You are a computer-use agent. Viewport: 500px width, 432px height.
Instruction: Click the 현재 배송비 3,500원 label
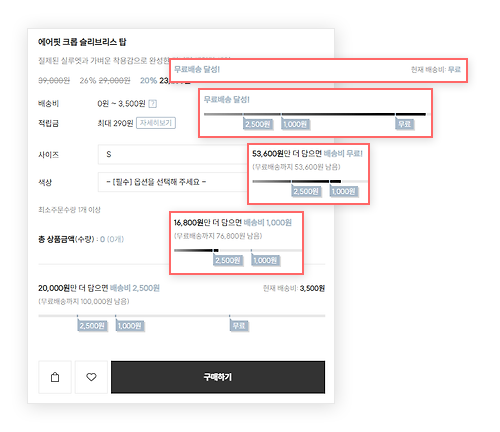pyautogui.click(x=294, y=288)
